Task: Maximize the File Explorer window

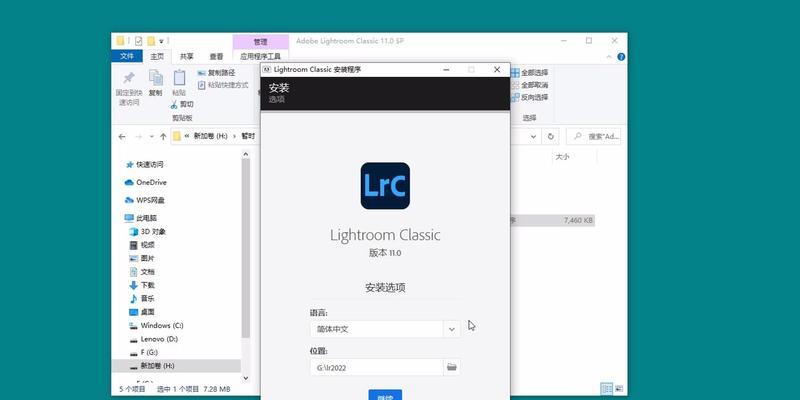Action: tap(589, 41)
